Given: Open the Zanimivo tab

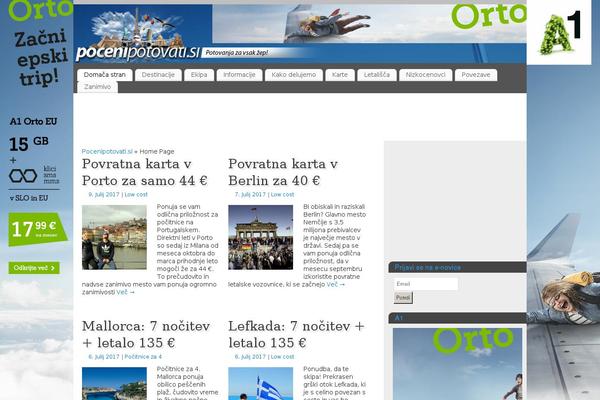Looking at the screenshot, I should [x=98, y=87].
